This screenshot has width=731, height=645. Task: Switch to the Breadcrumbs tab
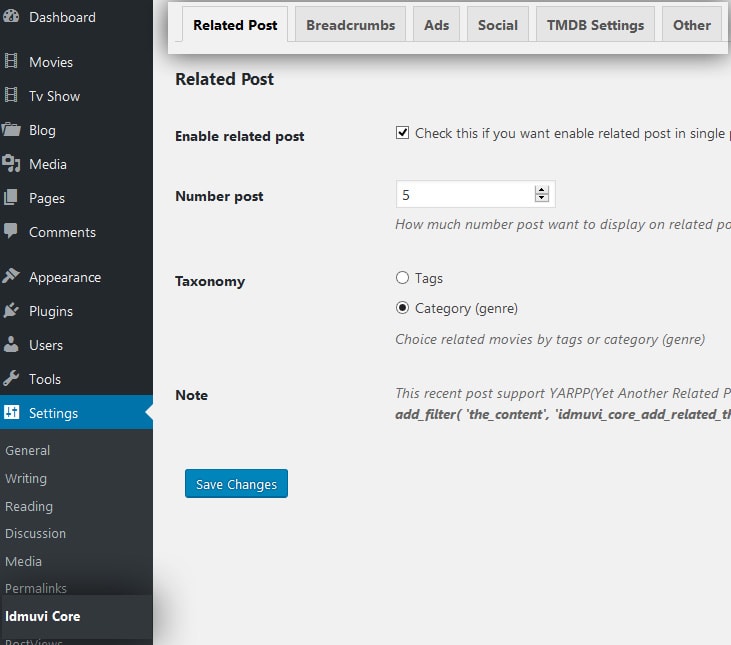point(350,25)
